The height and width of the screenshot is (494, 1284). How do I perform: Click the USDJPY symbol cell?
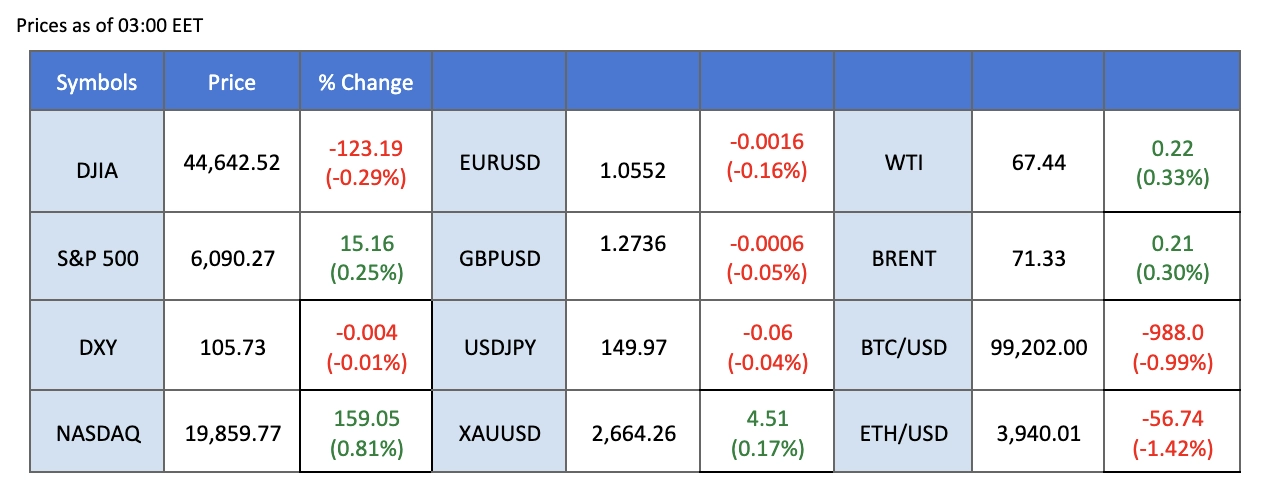click(498, 347)
